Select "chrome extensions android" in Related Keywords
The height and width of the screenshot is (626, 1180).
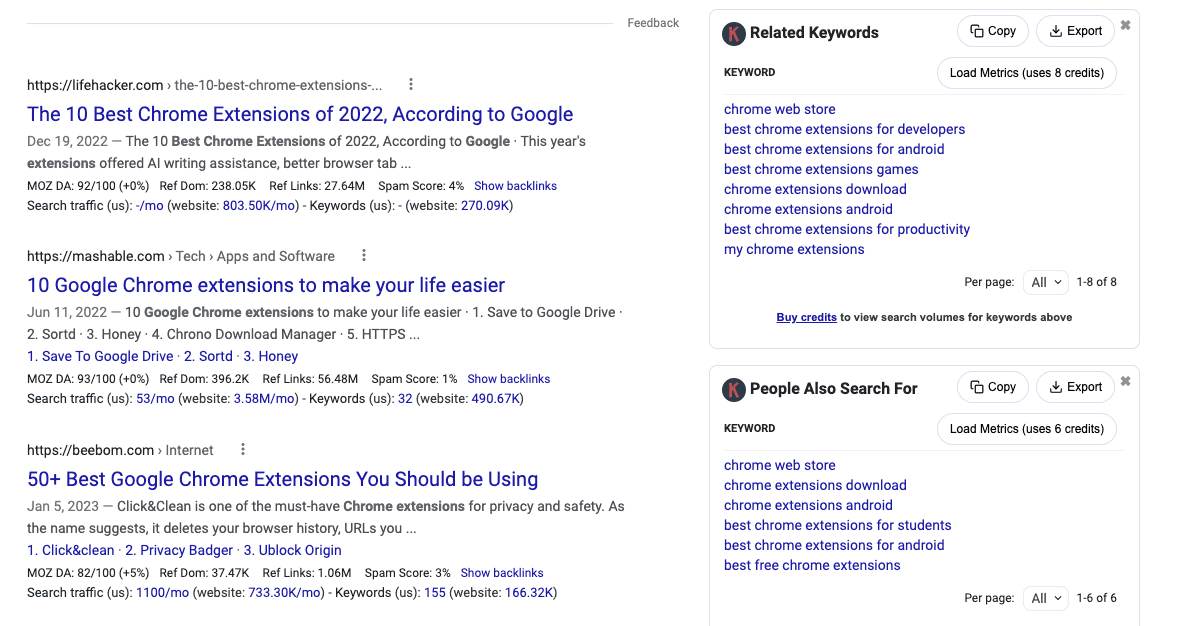[x=808, y=209]
